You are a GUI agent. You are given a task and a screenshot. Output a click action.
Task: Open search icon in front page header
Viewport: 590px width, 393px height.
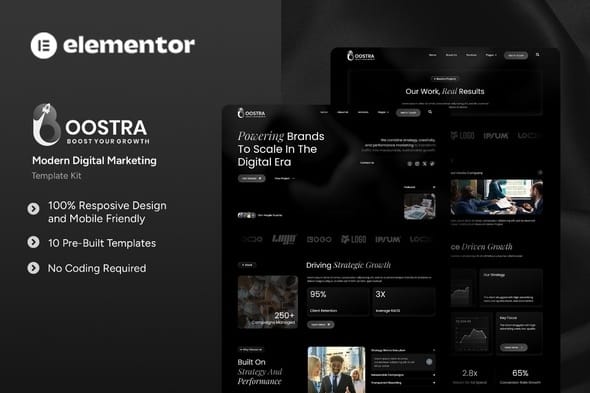click(430, 112)
